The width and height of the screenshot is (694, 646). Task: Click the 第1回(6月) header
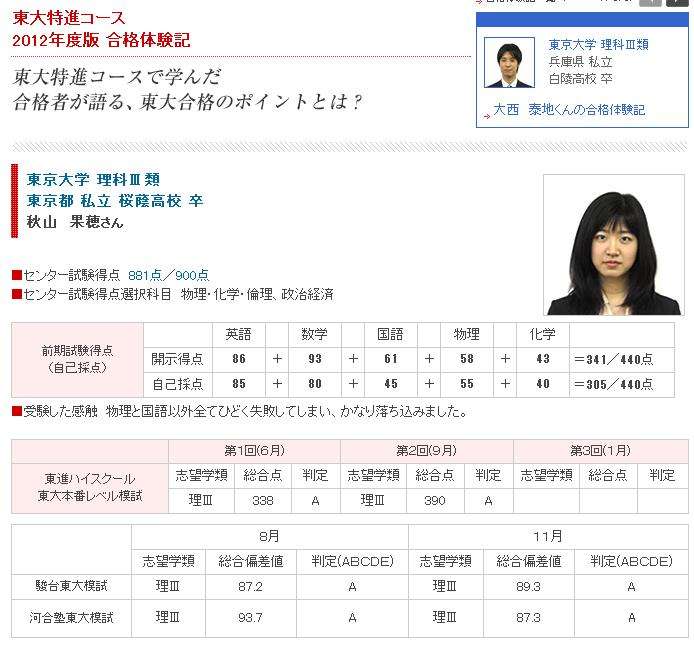pyautogui.click(x=254, y=451)
